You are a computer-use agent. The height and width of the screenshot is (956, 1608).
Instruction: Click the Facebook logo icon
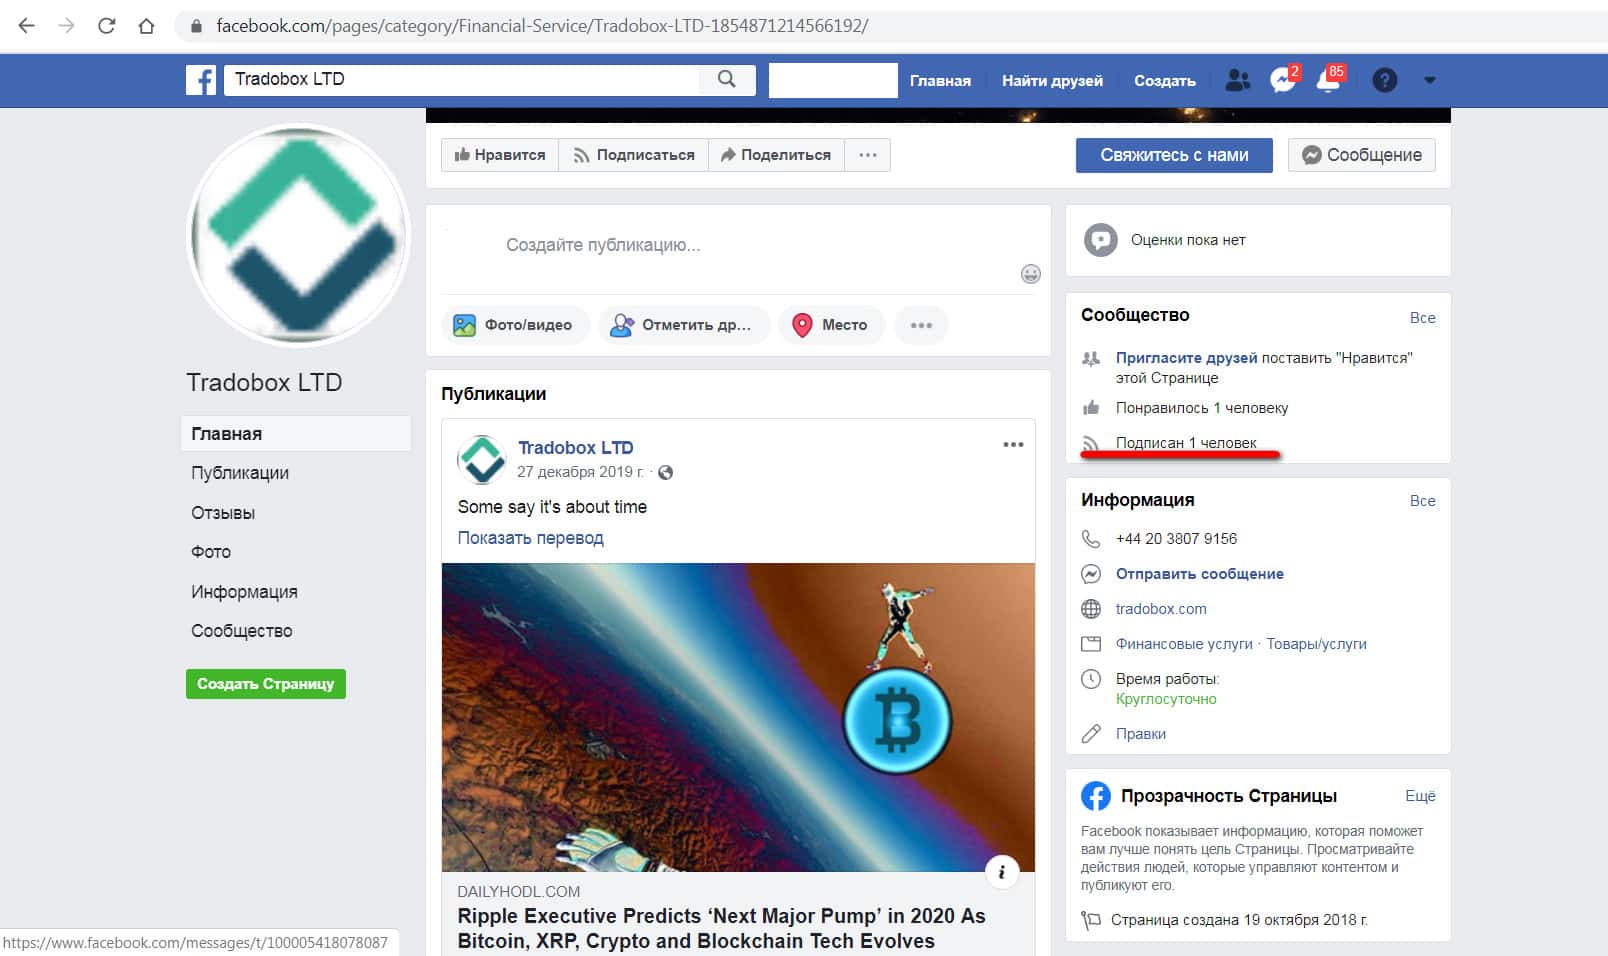coord(201,80)
